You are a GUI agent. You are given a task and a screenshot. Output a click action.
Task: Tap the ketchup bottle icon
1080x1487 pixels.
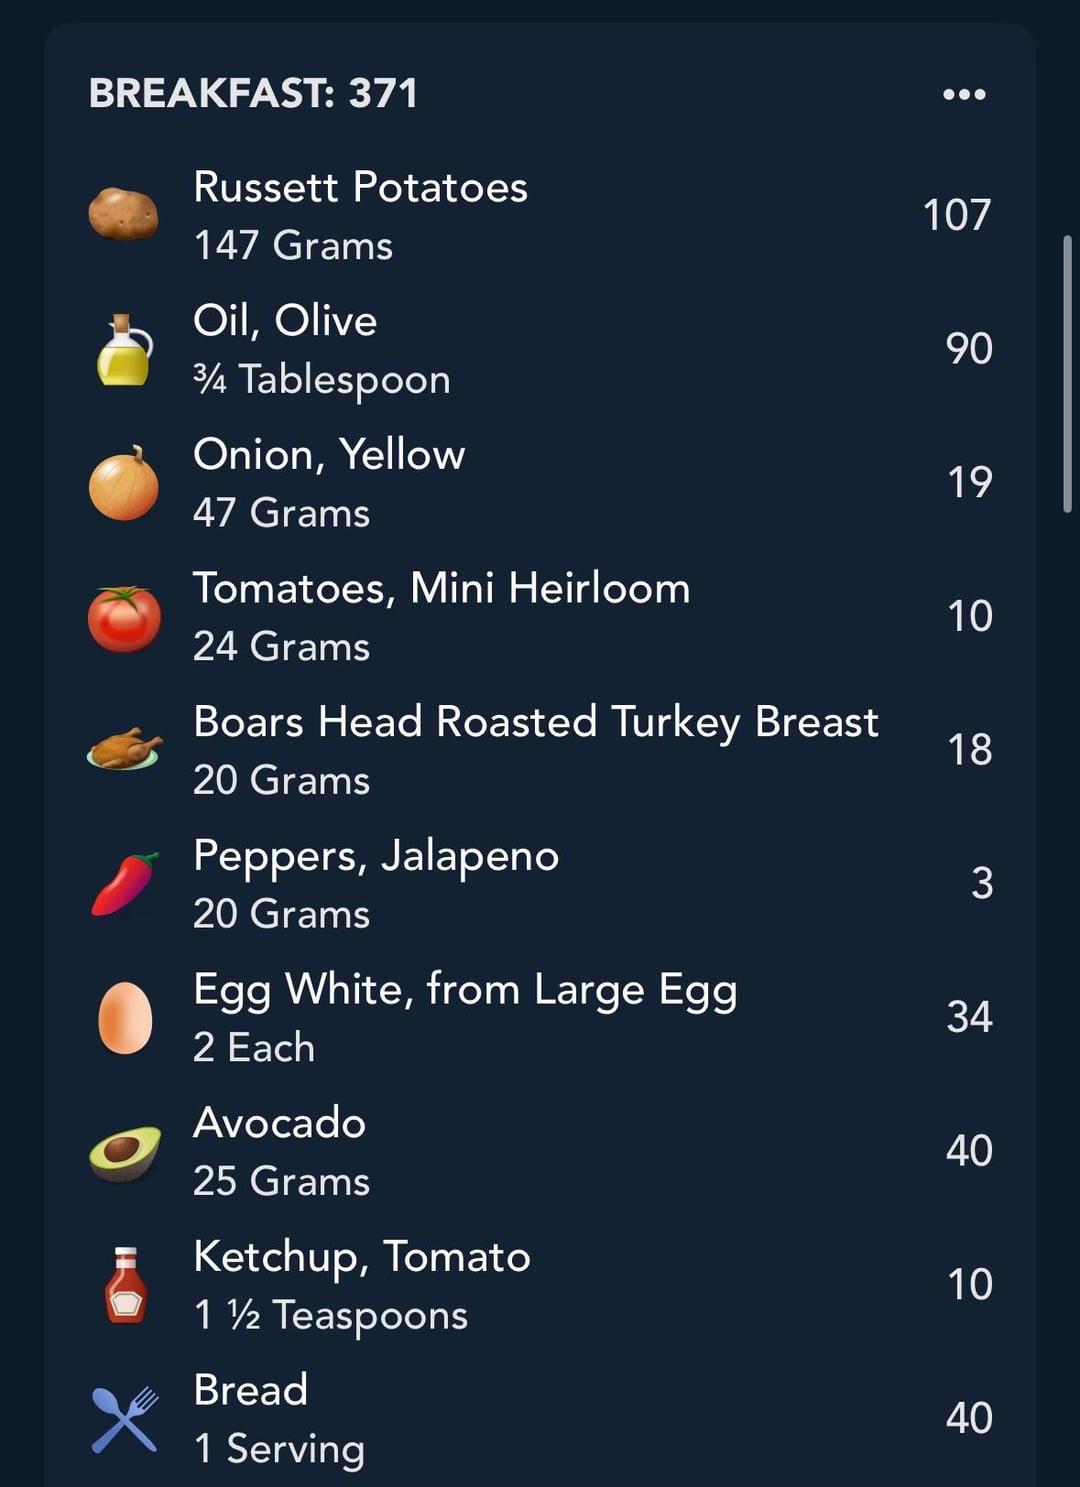[x=126, y=1285]
